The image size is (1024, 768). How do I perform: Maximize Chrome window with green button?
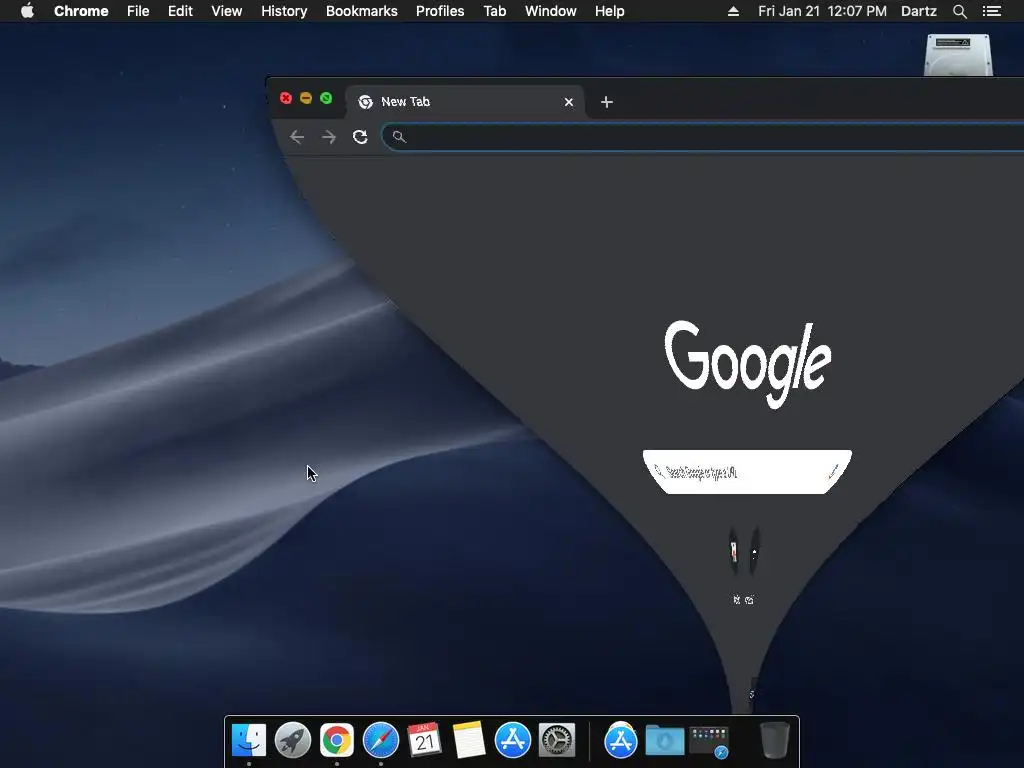(326, 98)
